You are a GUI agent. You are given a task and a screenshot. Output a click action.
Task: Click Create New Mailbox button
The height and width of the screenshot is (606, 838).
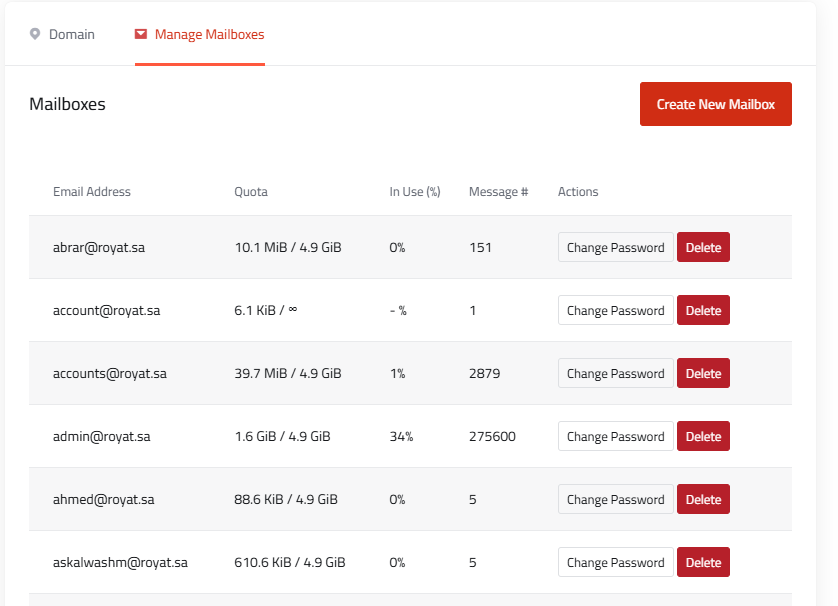click(715, 104)
